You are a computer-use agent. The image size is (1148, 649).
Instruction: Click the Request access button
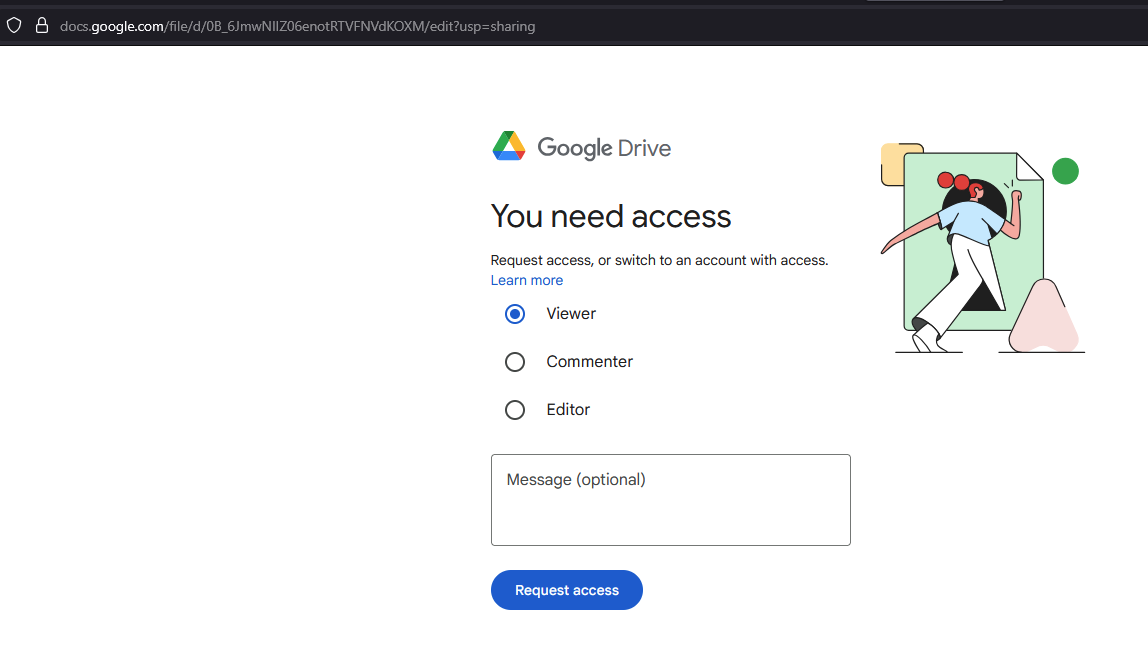[x=567, y=590]
